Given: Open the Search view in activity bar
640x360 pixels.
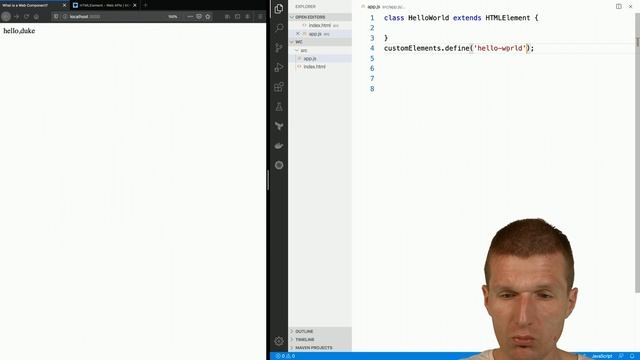Looking at the screenshot, I should pos(279,28).
